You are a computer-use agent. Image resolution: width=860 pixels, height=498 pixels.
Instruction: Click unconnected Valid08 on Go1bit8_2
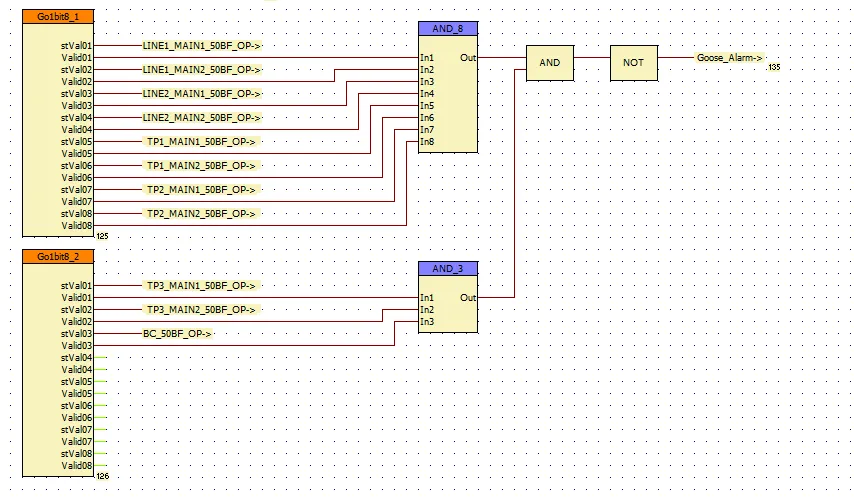(x=77, y=466)
